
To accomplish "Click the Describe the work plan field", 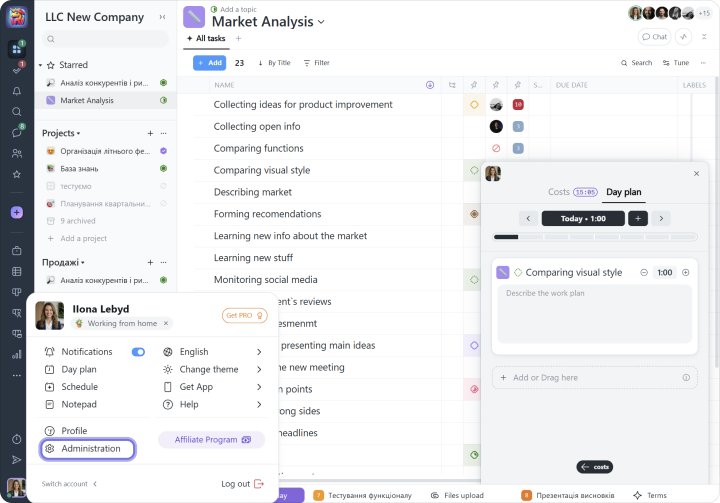I will [x=595, y=314].
